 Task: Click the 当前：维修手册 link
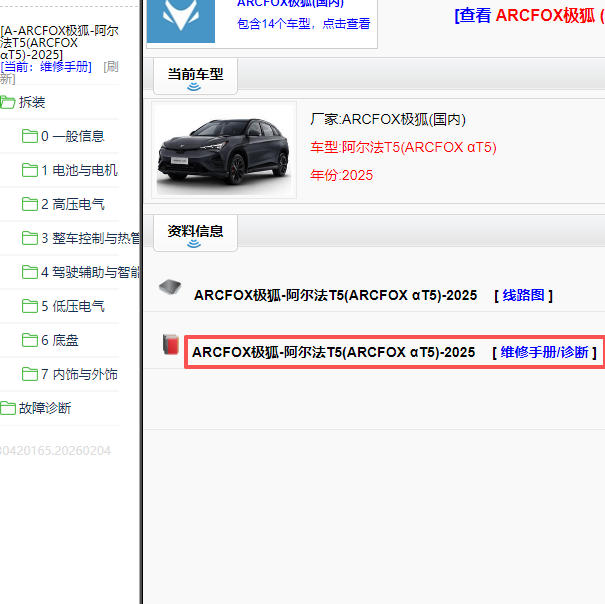(46, 66)
